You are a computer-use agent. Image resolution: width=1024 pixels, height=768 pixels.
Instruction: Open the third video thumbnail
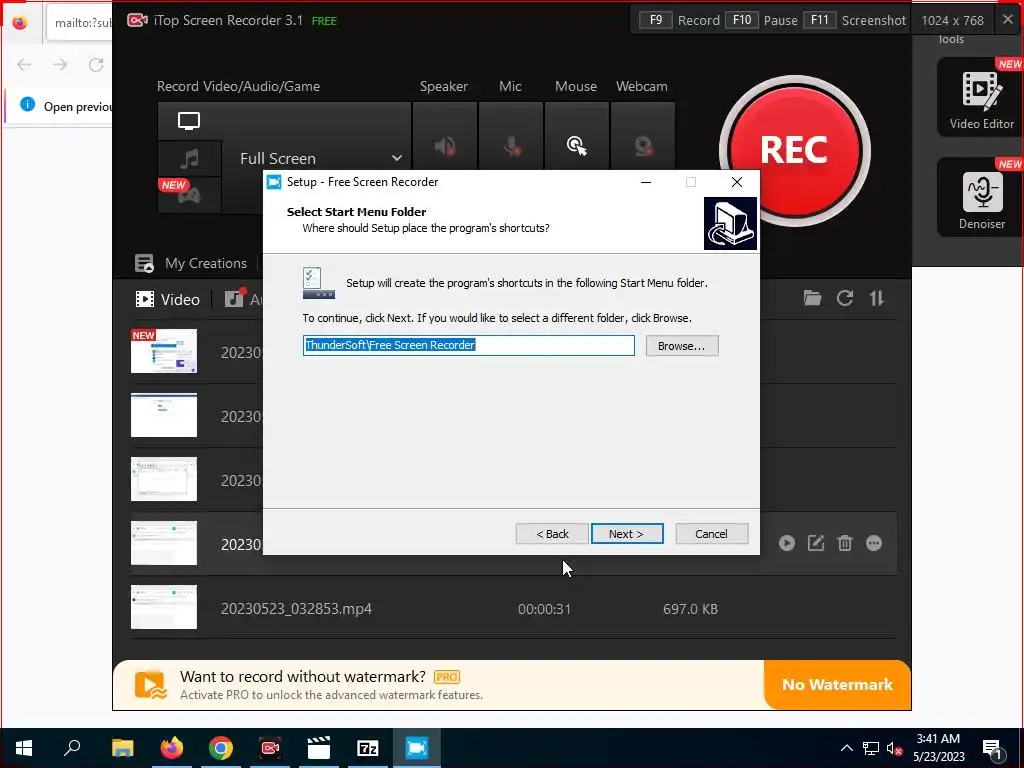pos(164,479)
